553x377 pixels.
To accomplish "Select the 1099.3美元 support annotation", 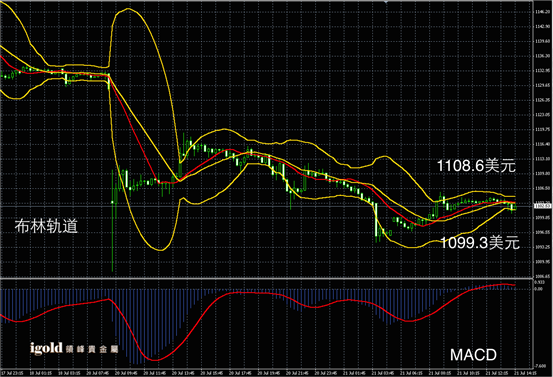I will point(480,243).
